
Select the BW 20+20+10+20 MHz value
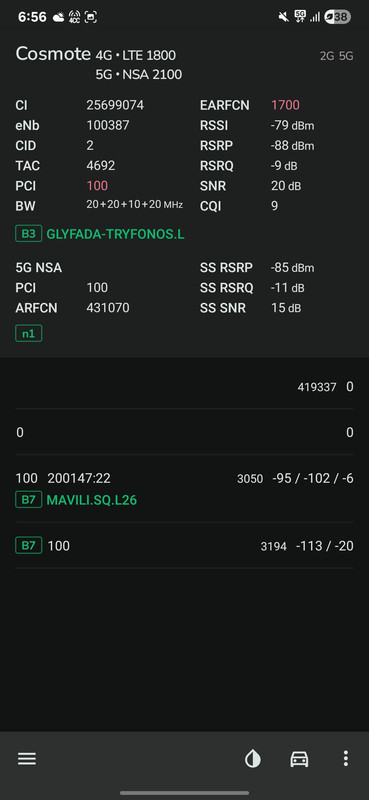click(x=135, y=205)
